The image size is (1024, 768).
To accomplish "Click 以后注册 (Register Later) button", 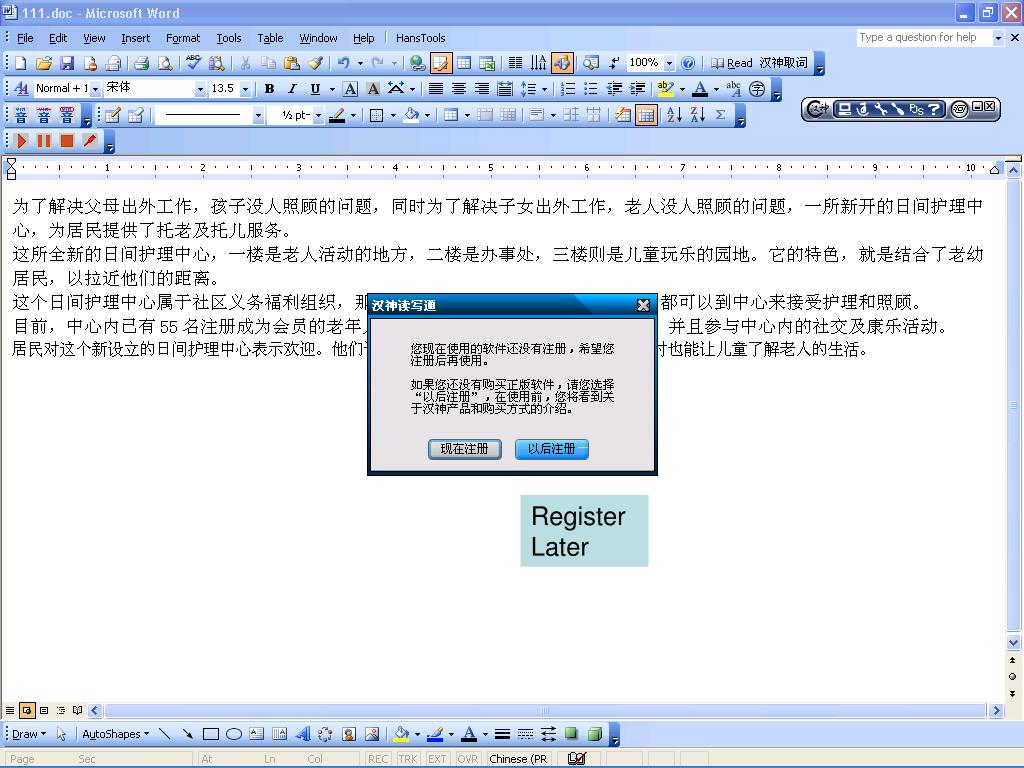I will tap(552, 449).
